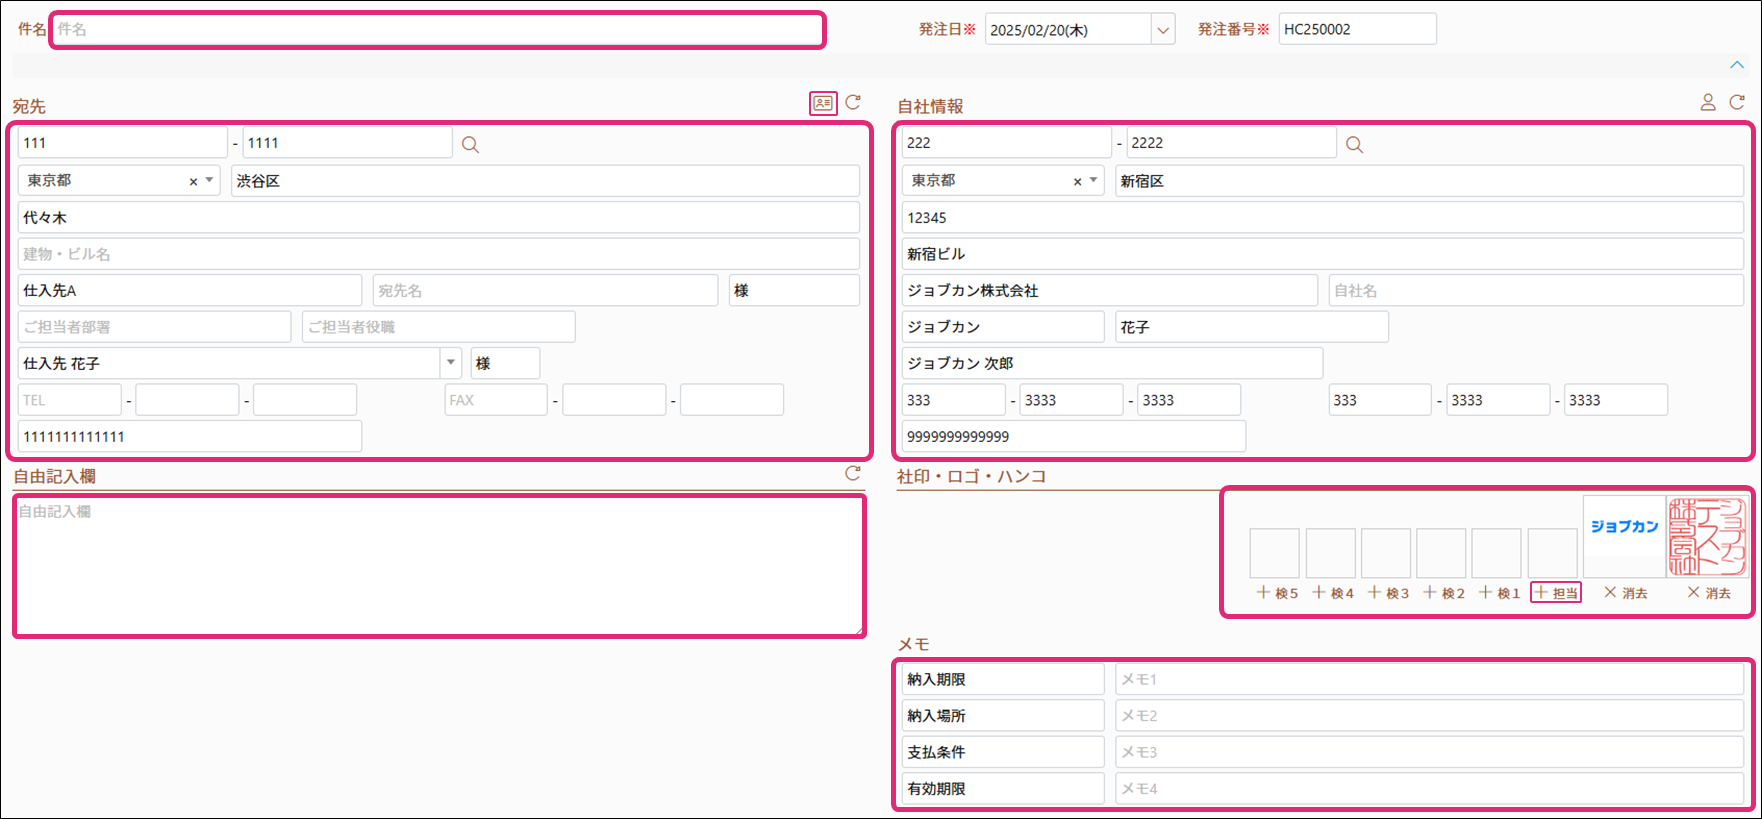Image resolution: width=1762 pixels, height=819 pixels.
Task: Reset the 自由記入欄 with refresh icon
Action: (853, 474)
